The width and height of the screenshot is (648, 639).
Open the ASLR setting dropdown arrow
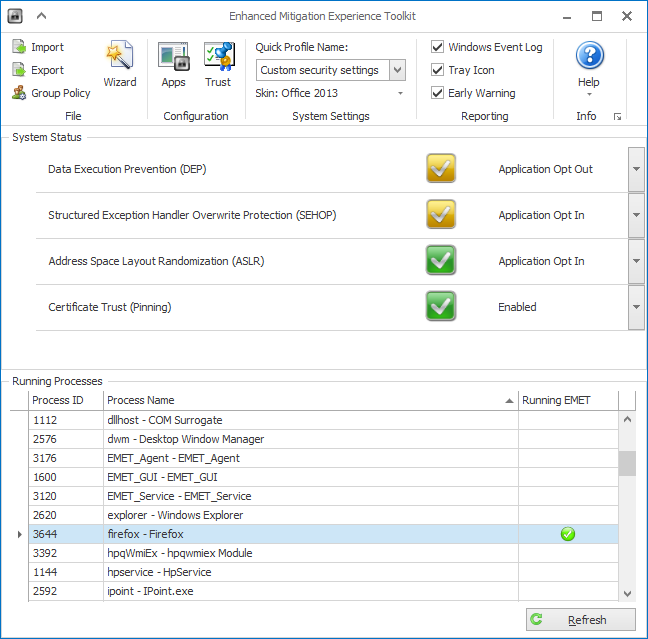tap(636, 261)
